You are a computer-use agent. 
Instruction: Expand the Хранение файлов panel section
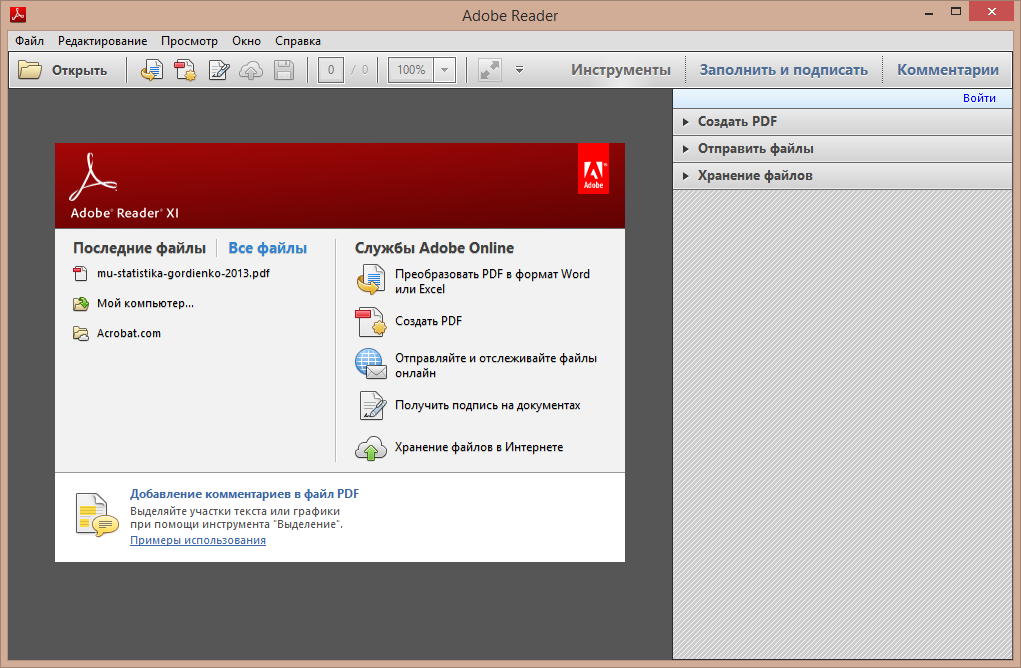click(842, 176)
